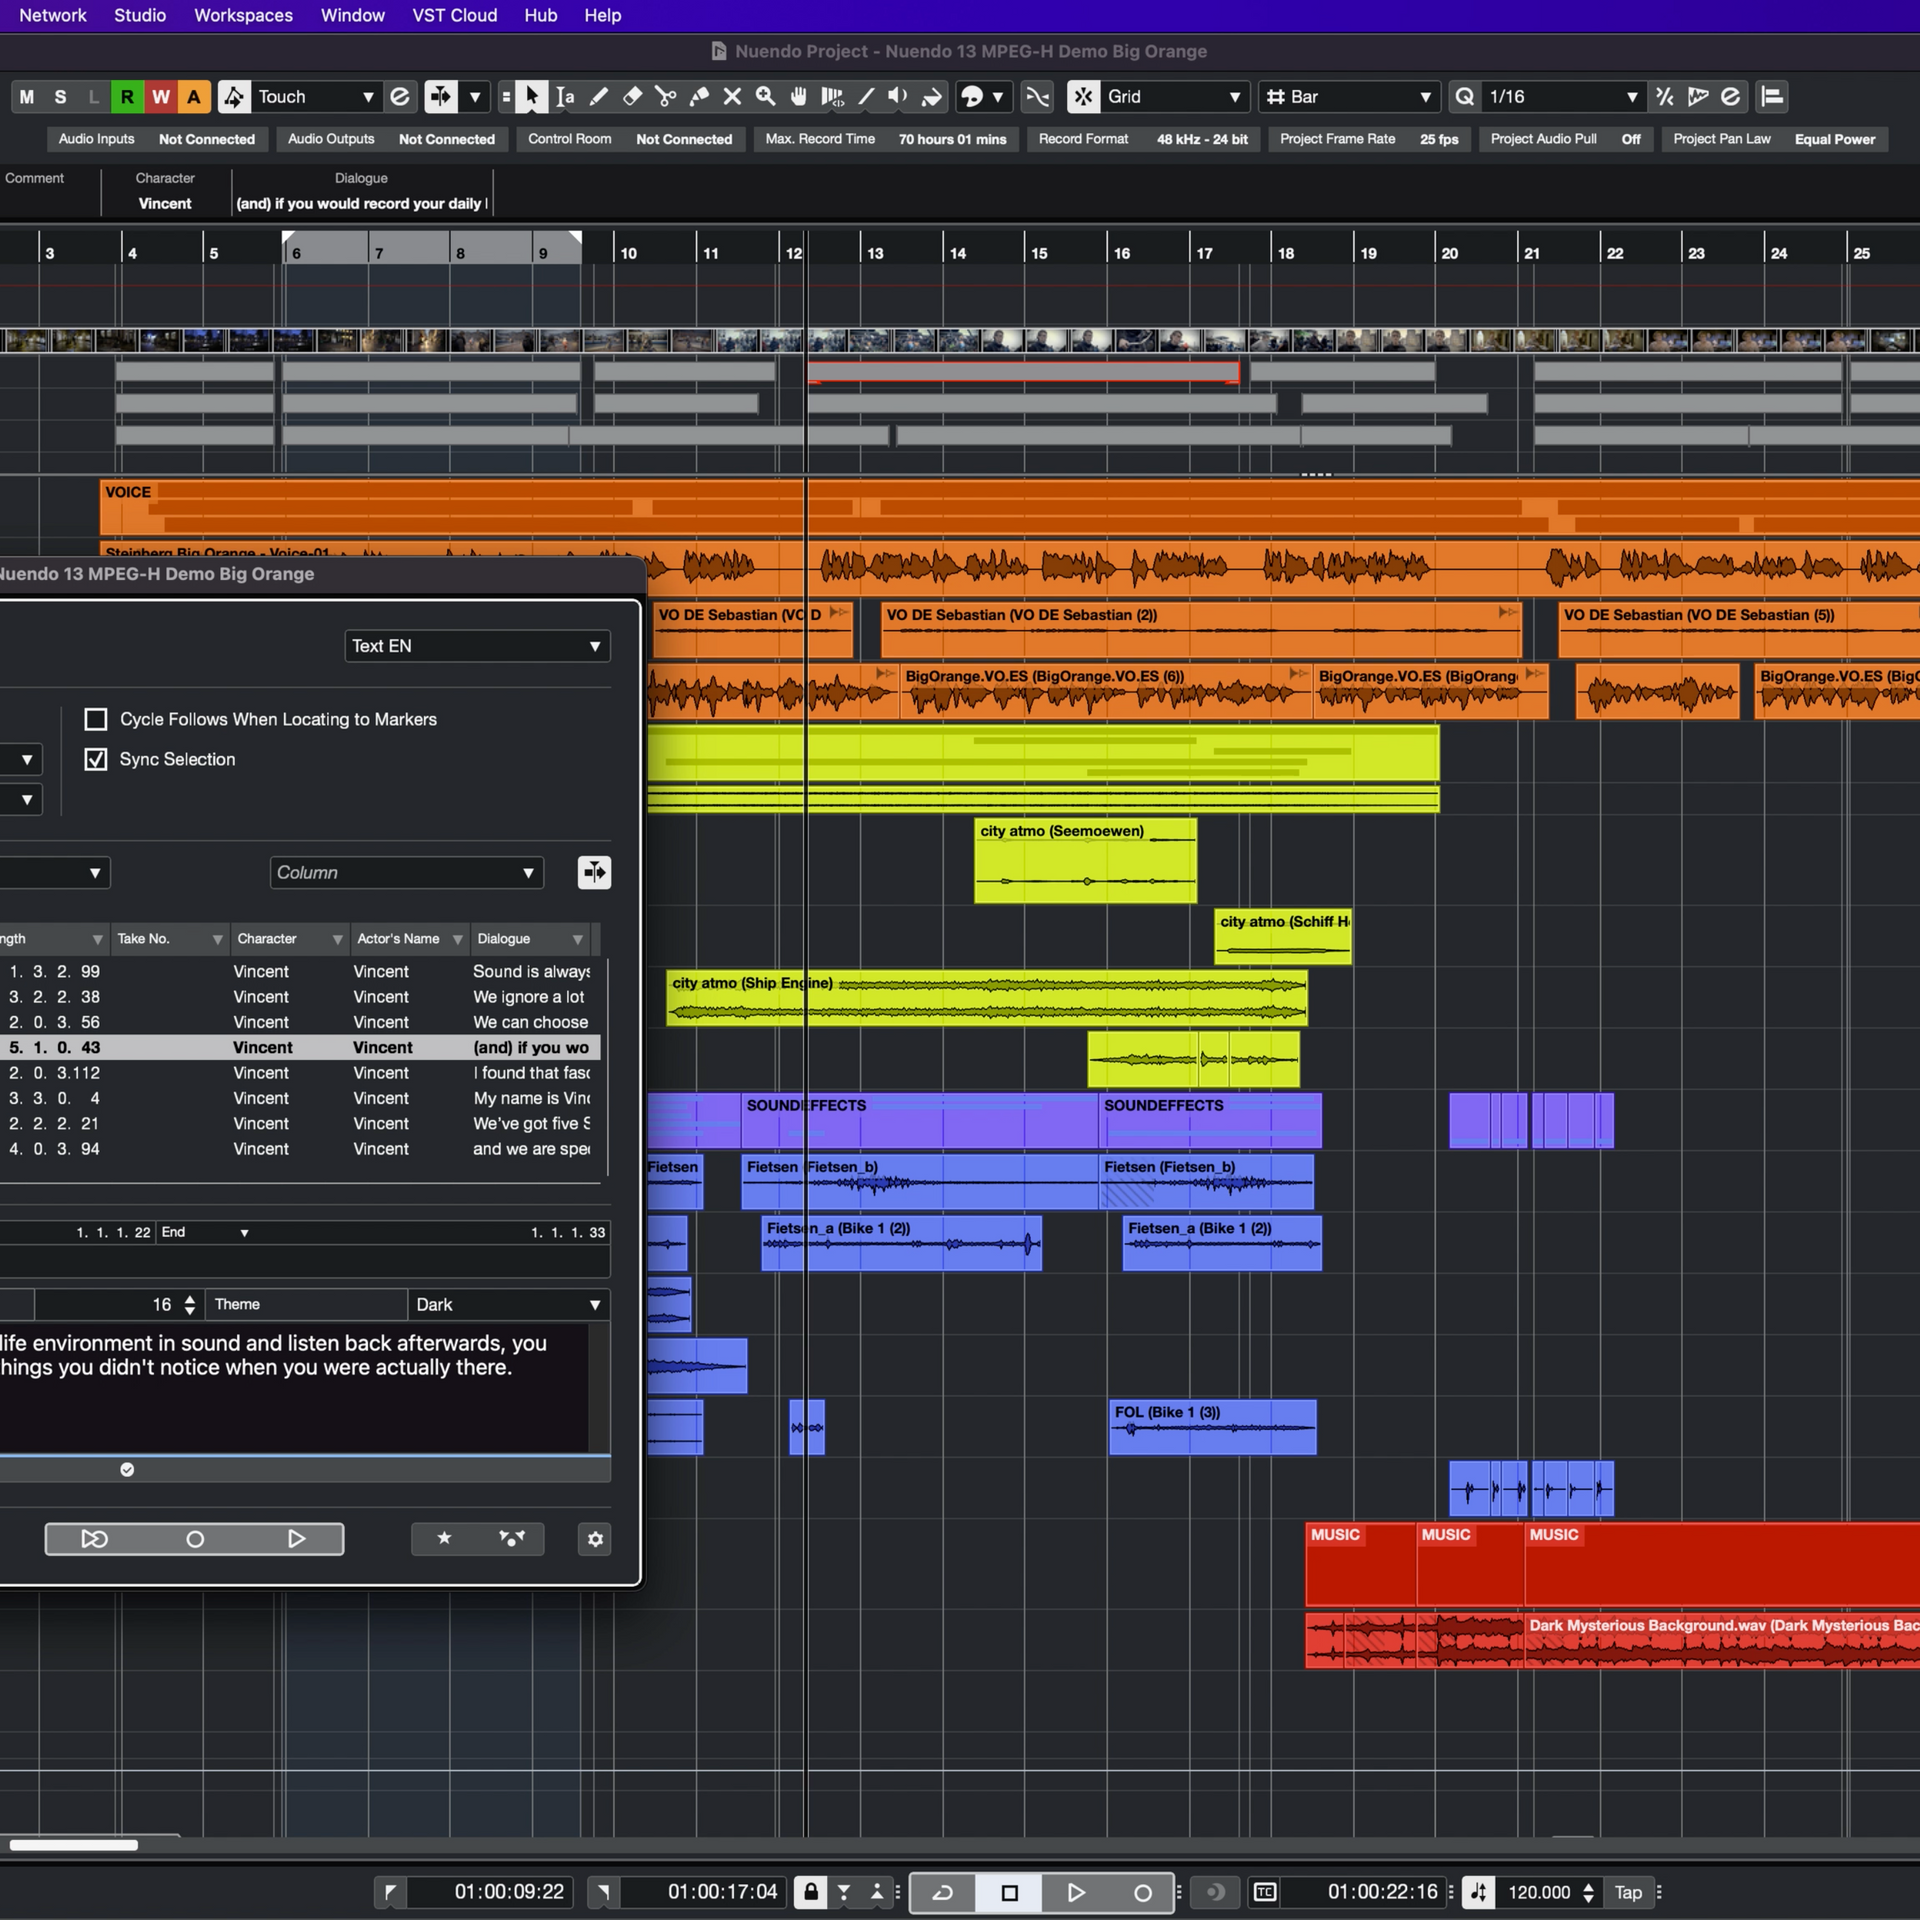This screenshot has height=1920, width=1920.
Task: Open the VST Cloud menu
Action: [x=455, y=16]
